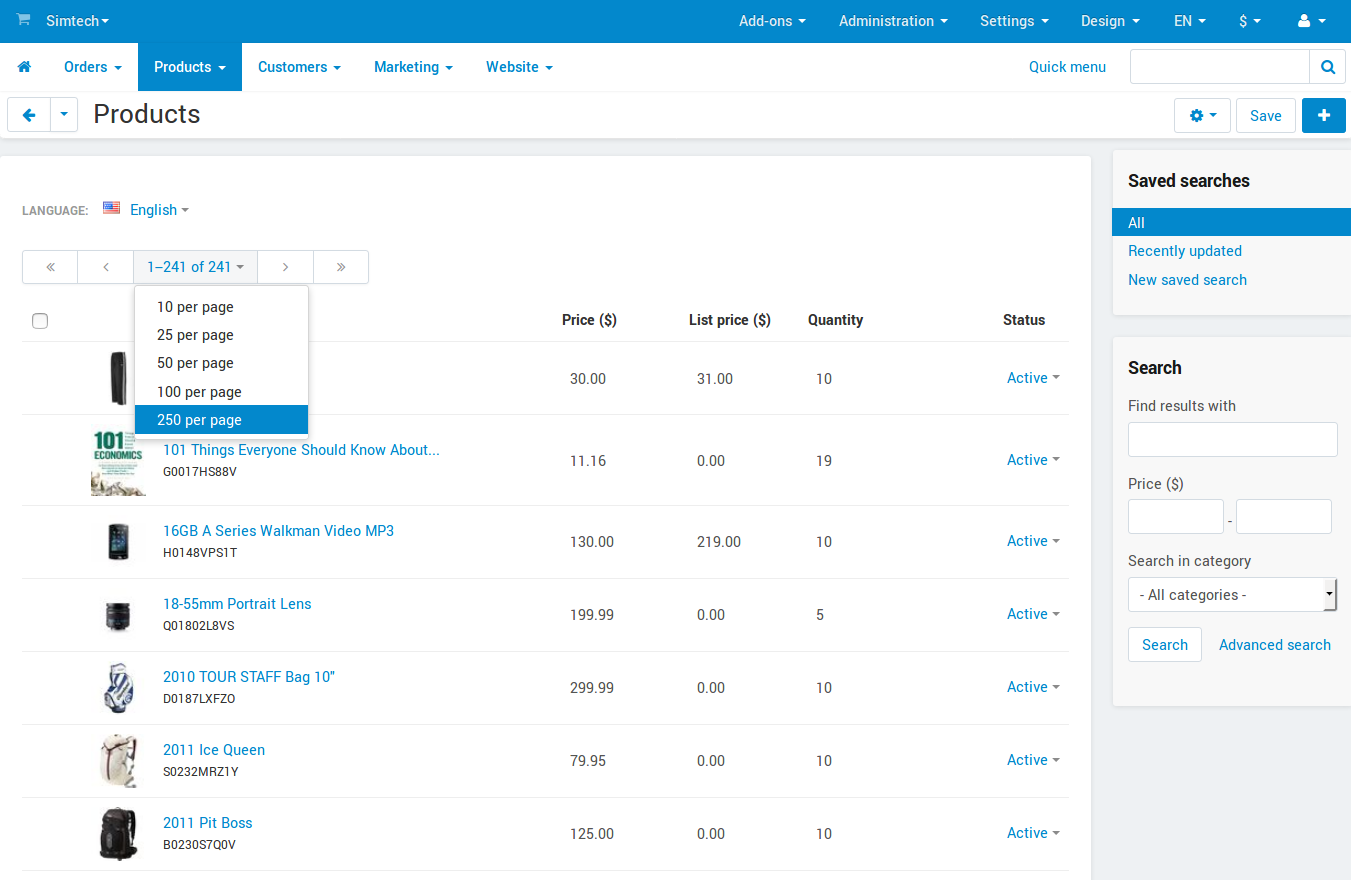Click the home icon in the navigation bar
Viewport: 1351px width, 880px height.
tap(24, 67)
